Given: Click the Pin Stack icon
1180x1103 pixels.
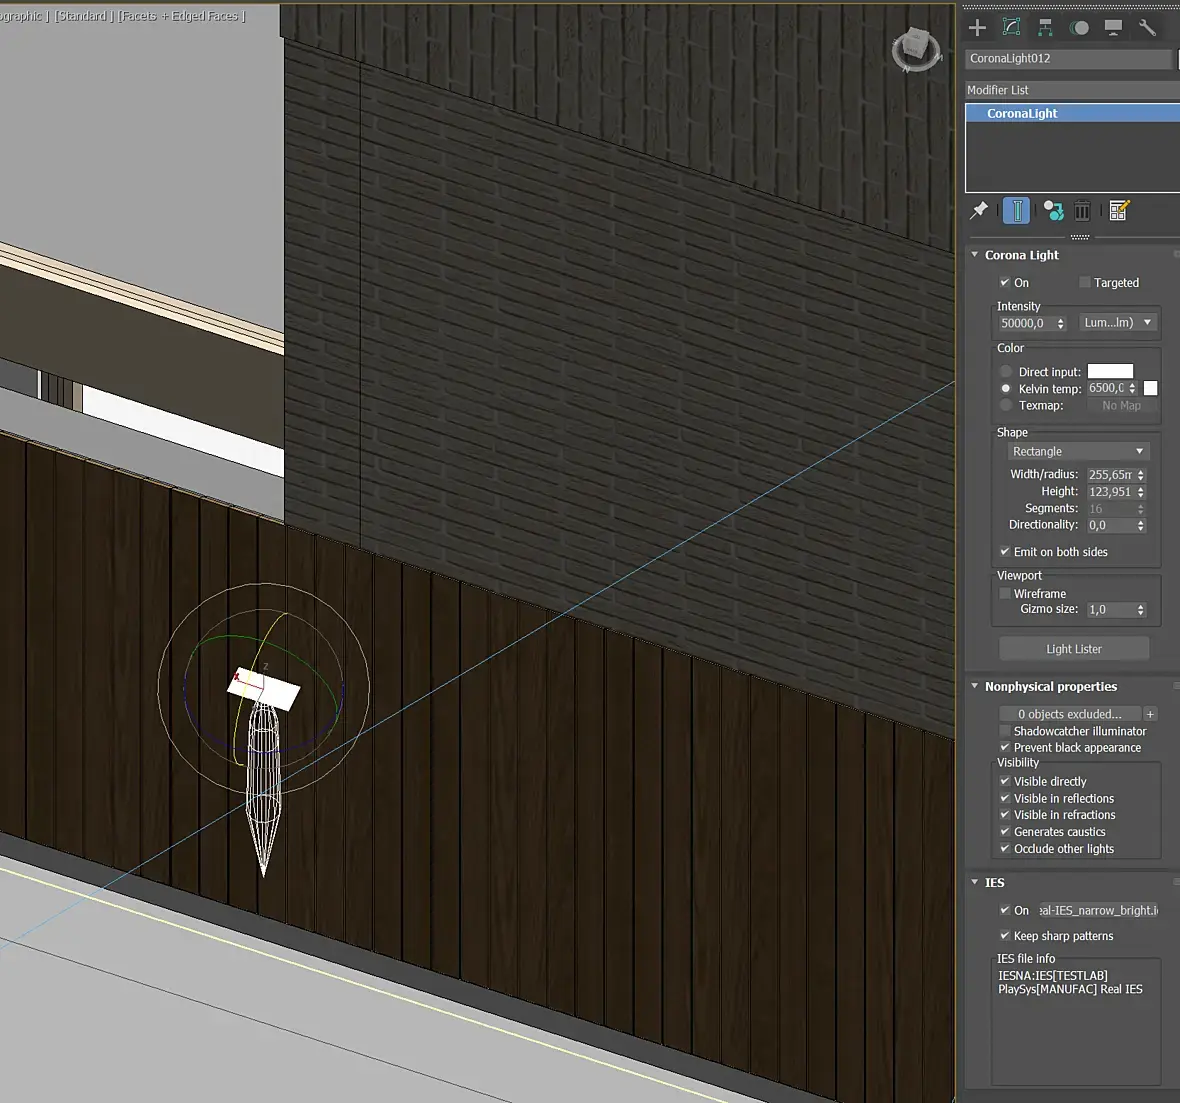Looking at the screenshot, I should 978,211.
